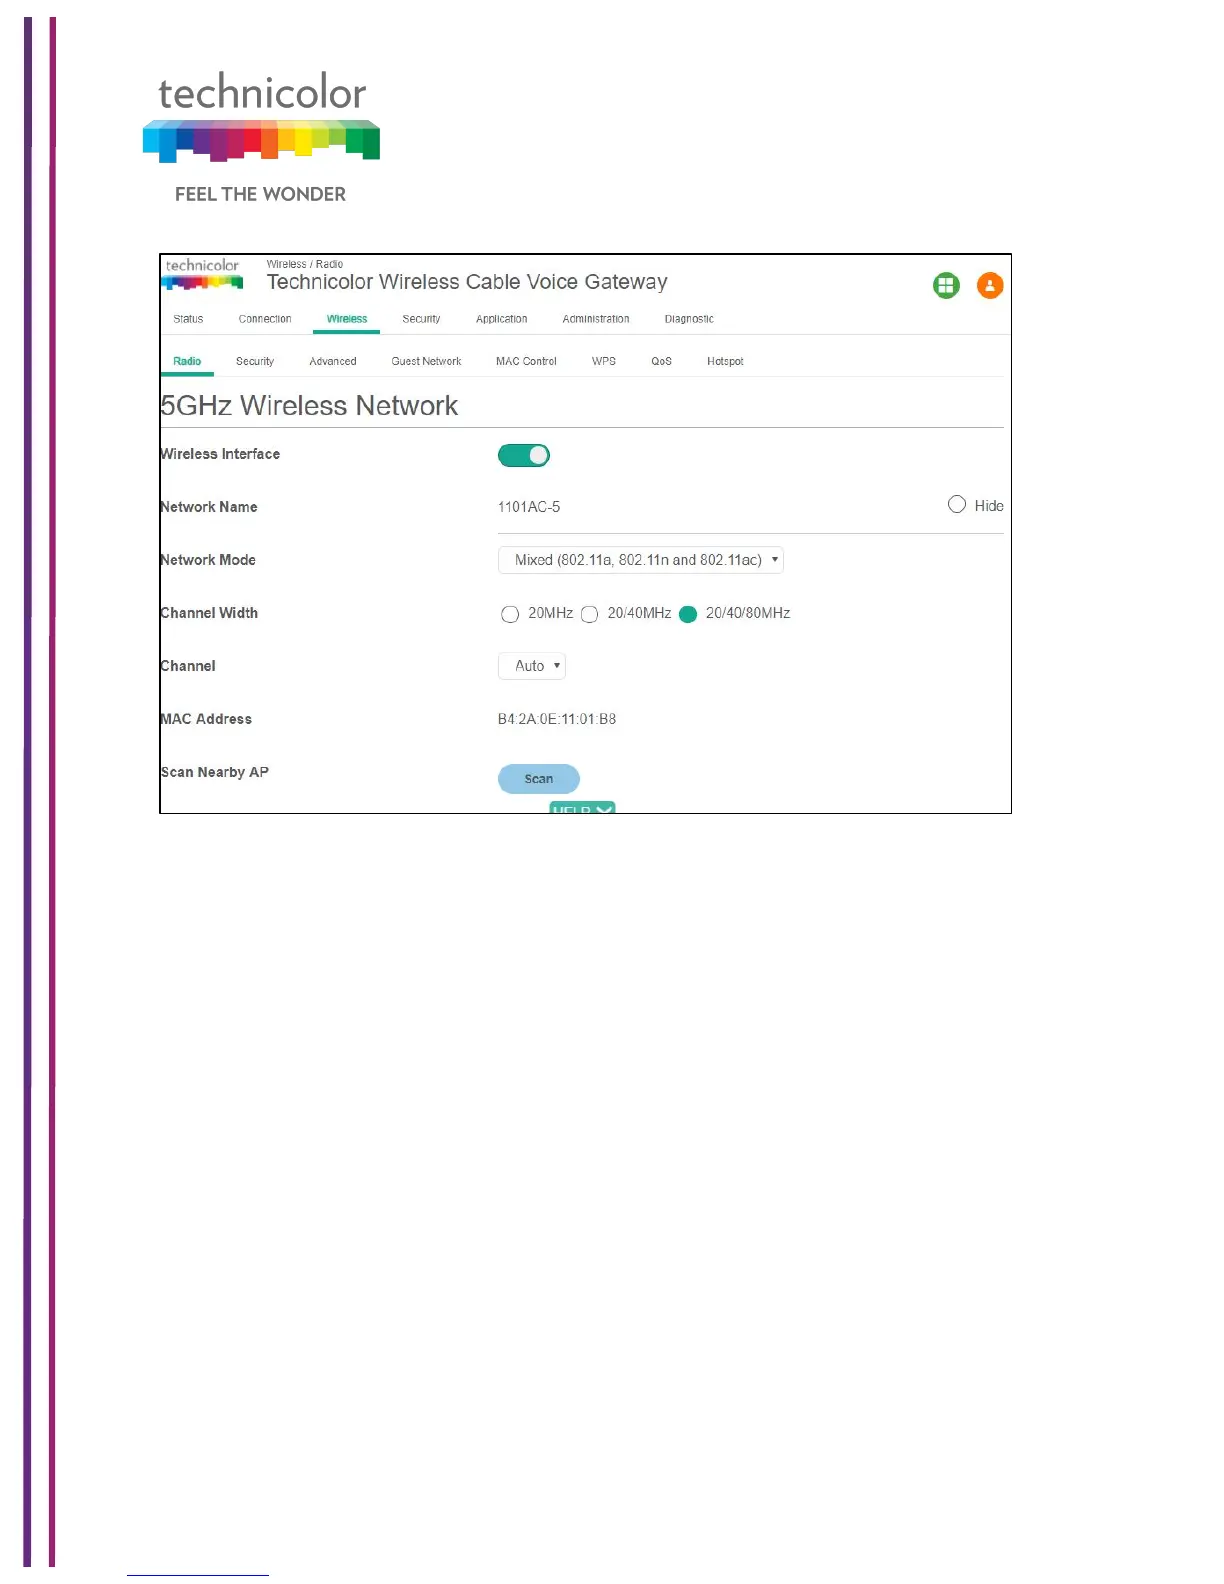
Task: Open the Administration tab
Action: pyautogui.click(x=596, y=319)
